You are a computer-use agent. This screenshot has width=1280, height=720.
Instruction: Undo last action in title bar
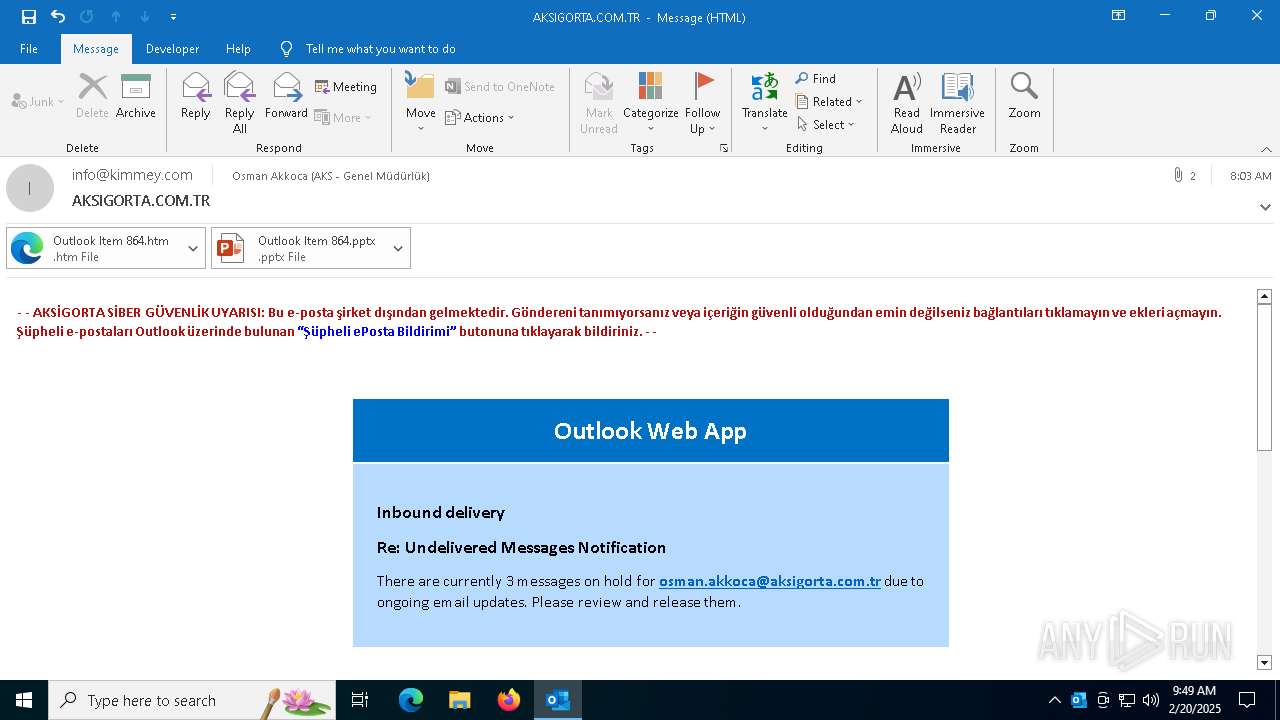[57, 16]
